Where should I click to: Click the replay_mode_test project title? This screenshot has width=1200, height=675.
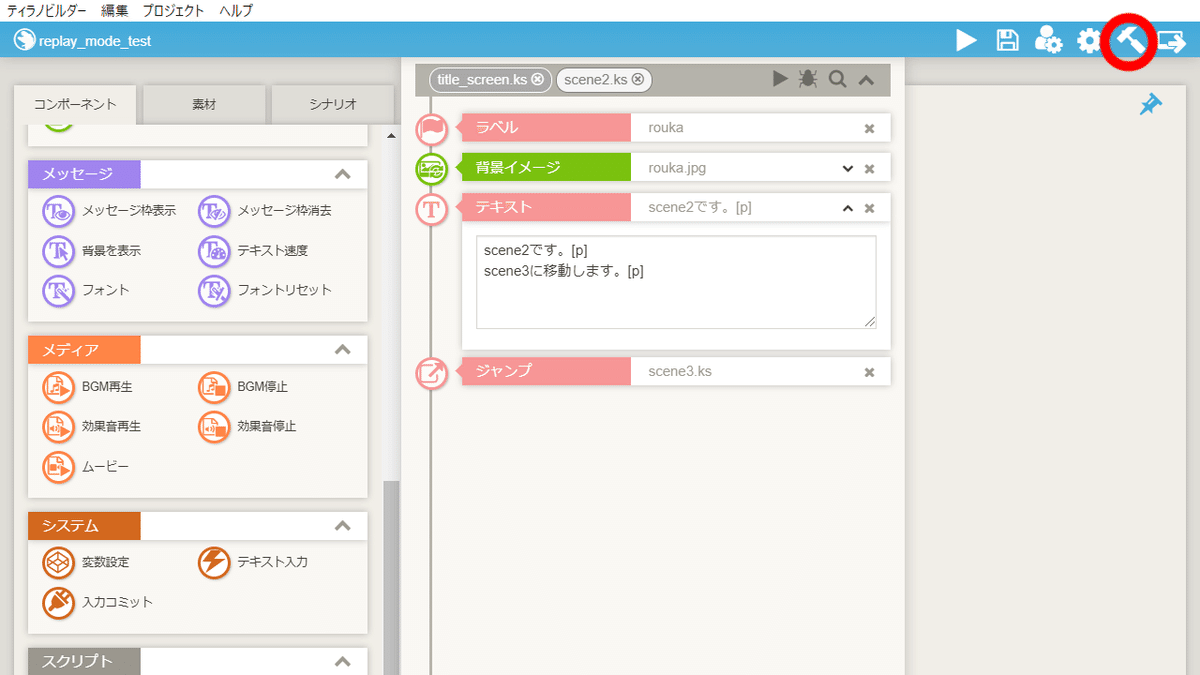tap(94, 41)
